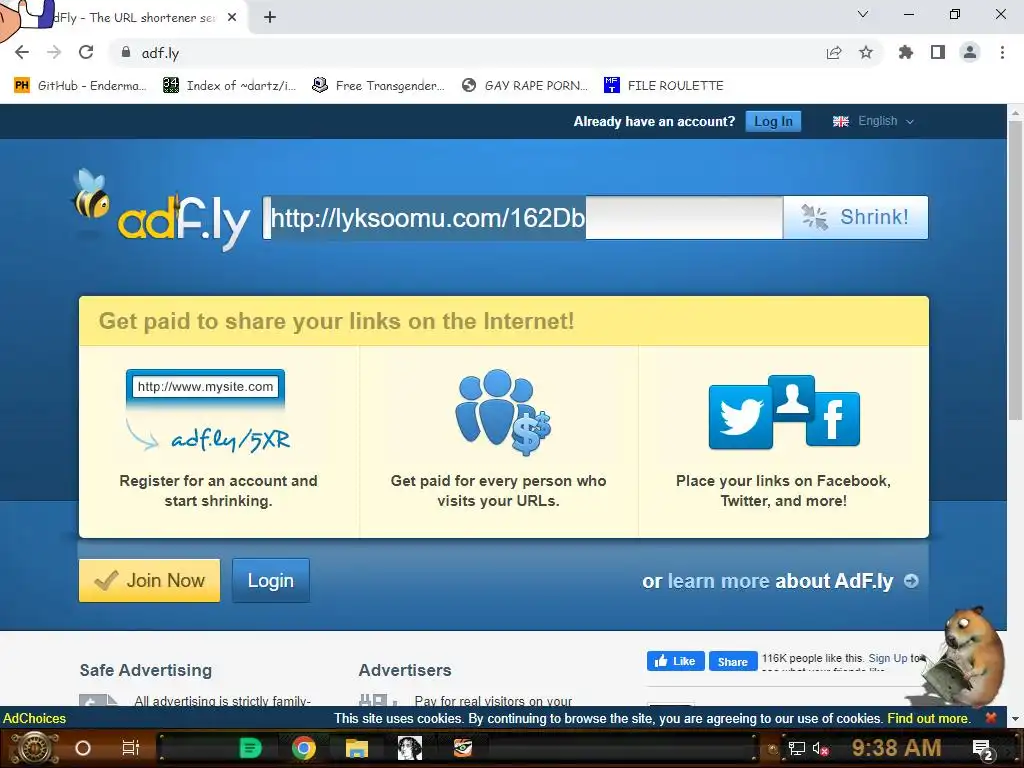Click the browser forward arrow
The height and width of the screenshot is (768, 1024).
[54, 52]
